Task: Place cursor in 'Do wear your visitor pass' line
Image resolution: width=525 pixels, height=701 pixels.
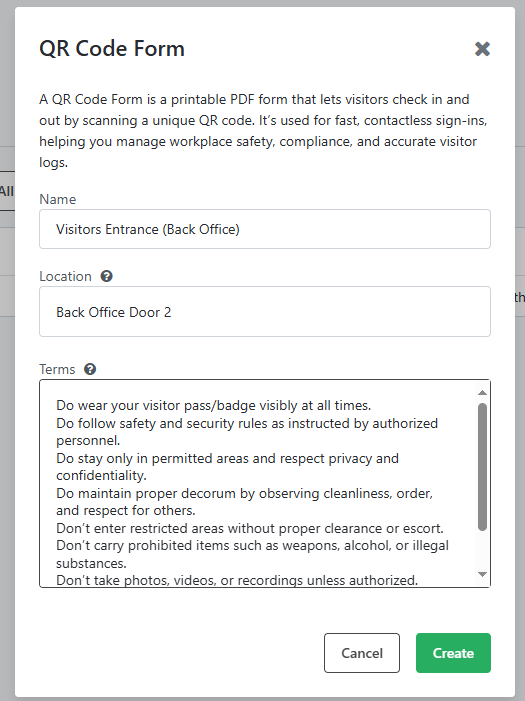Action: point(213,405)
